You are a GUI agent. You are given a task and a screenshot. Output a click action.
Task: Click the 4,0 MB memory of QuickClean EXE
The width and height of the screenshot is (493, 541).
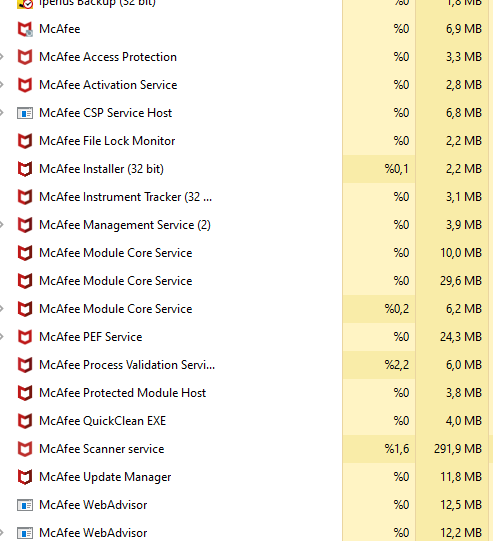click(x=464, y=421)
